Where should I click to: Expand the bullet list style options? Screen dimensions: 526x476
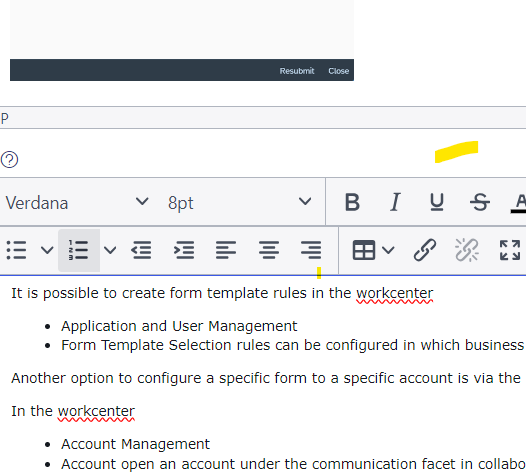point(47,250)
